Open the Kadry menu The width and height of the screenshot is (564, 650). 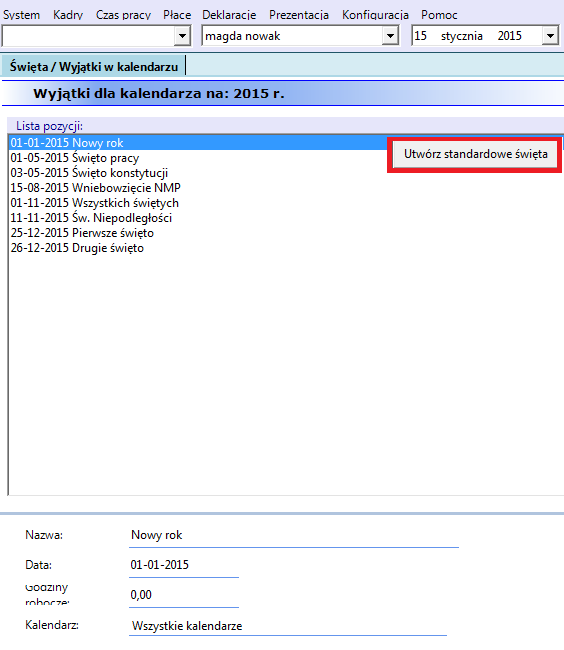[68, 15]
